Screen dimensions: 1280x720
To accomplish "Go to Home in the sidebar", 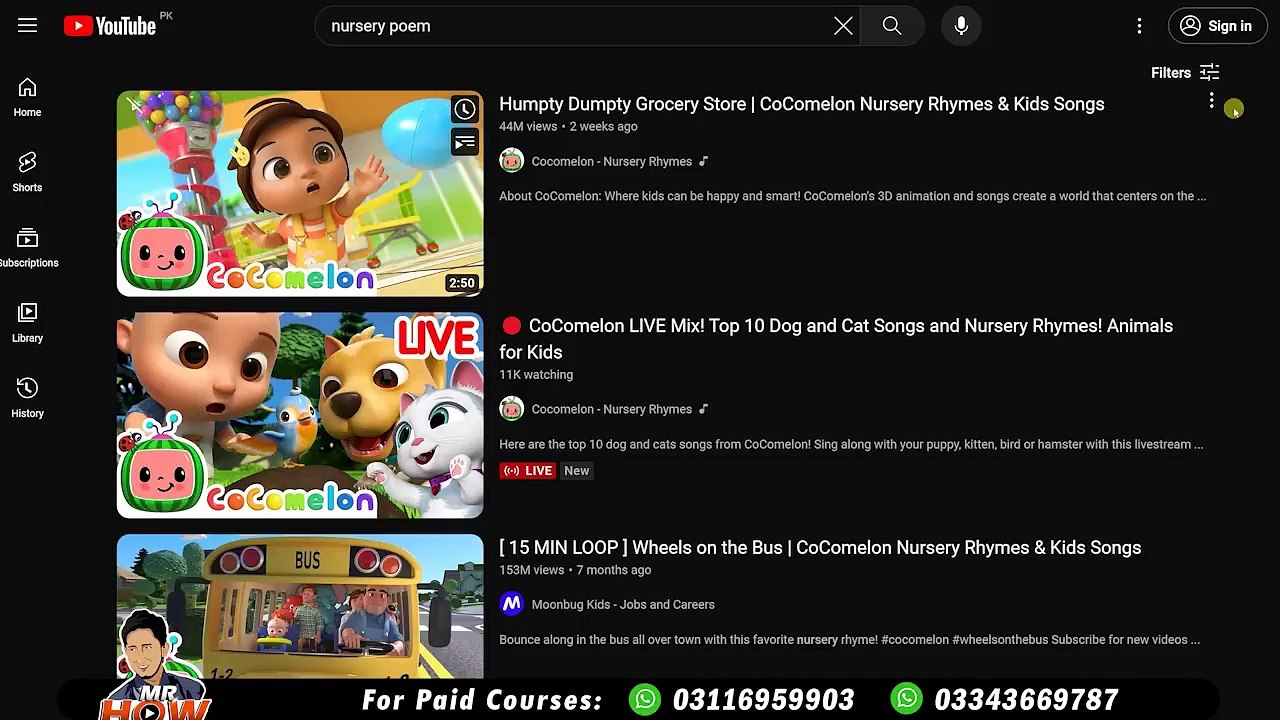I will click(27, 98).
